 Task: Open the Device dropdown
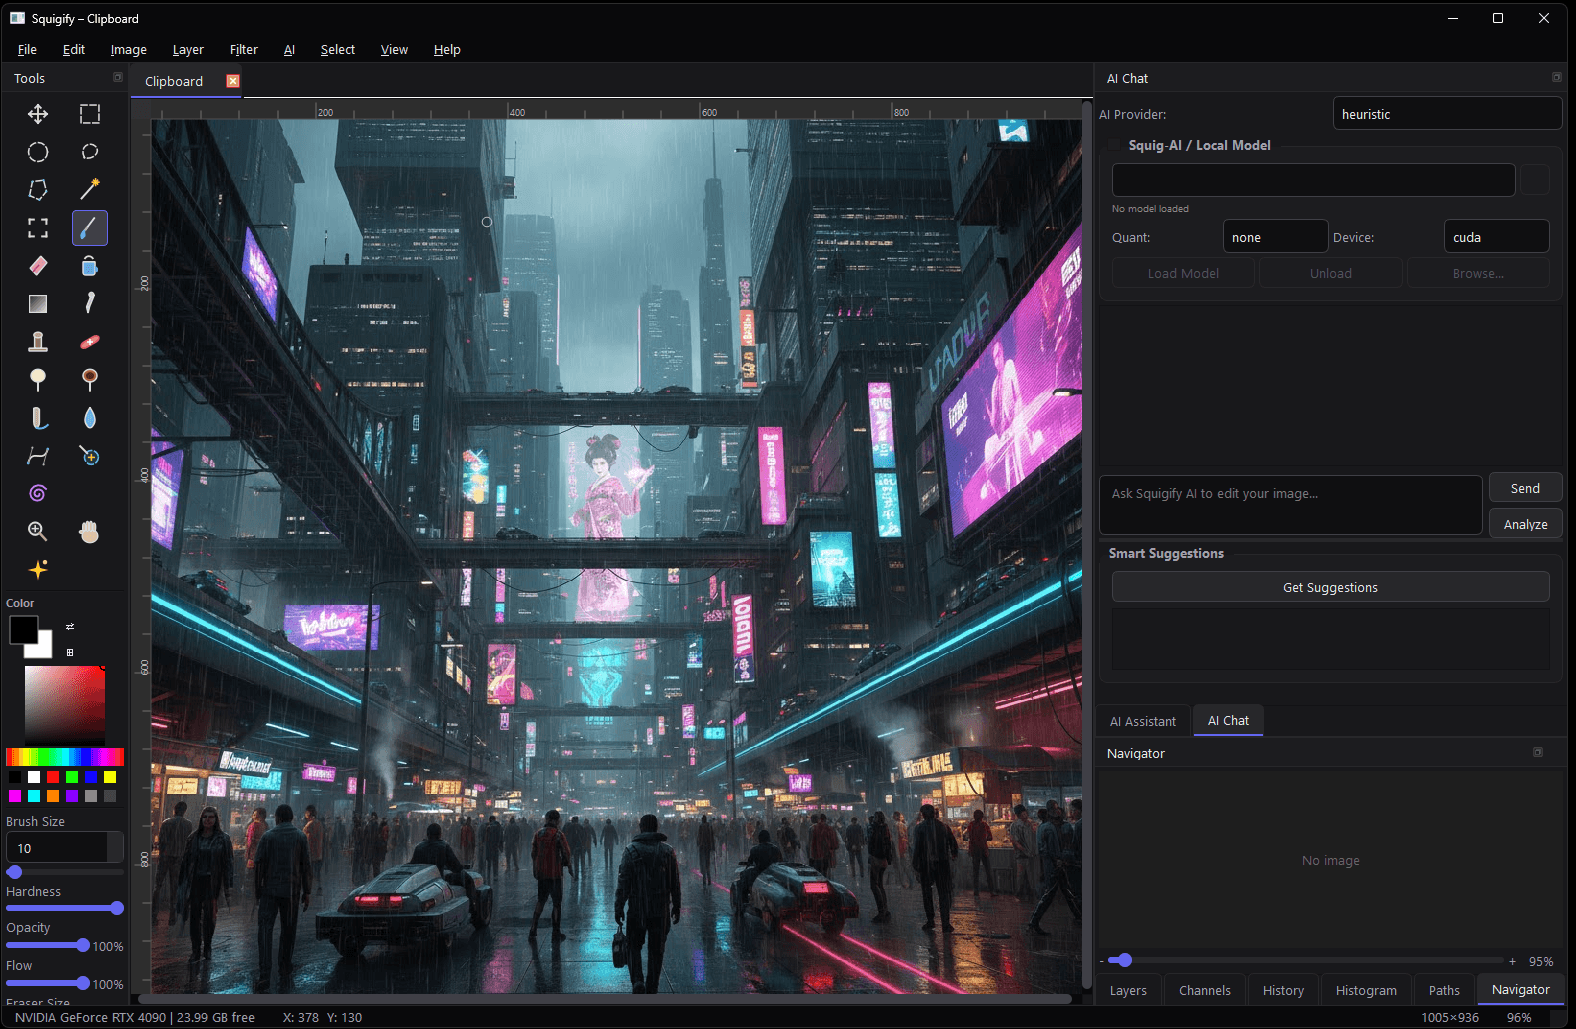1496,237
